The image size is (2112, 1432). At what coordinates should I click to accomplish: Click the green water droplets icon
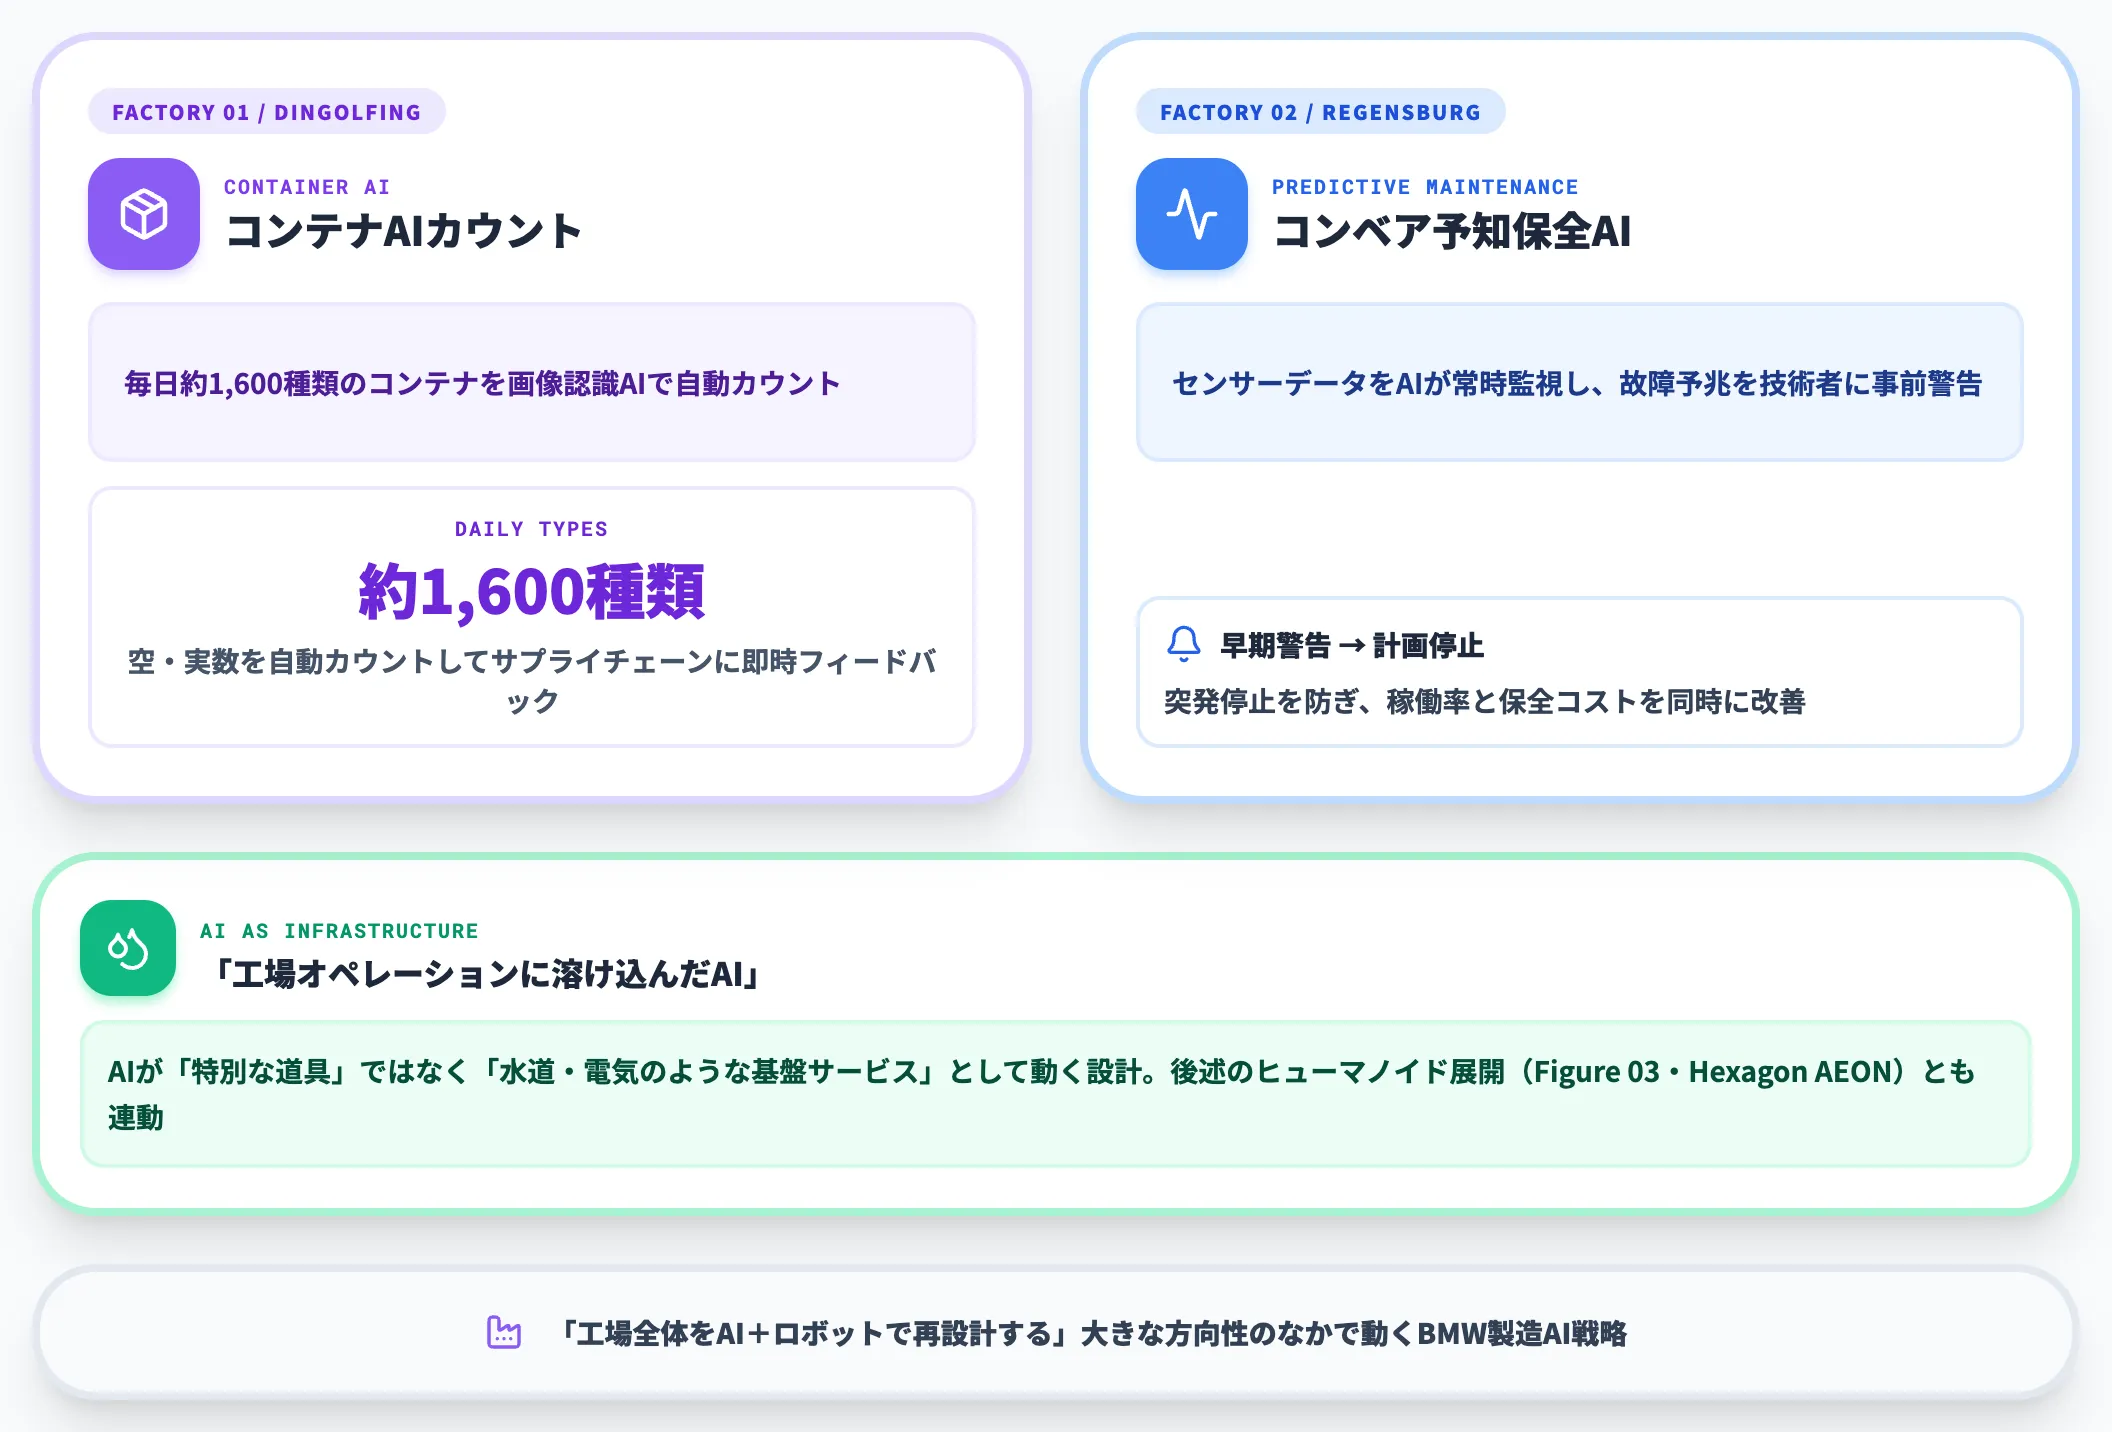[128, 948]
